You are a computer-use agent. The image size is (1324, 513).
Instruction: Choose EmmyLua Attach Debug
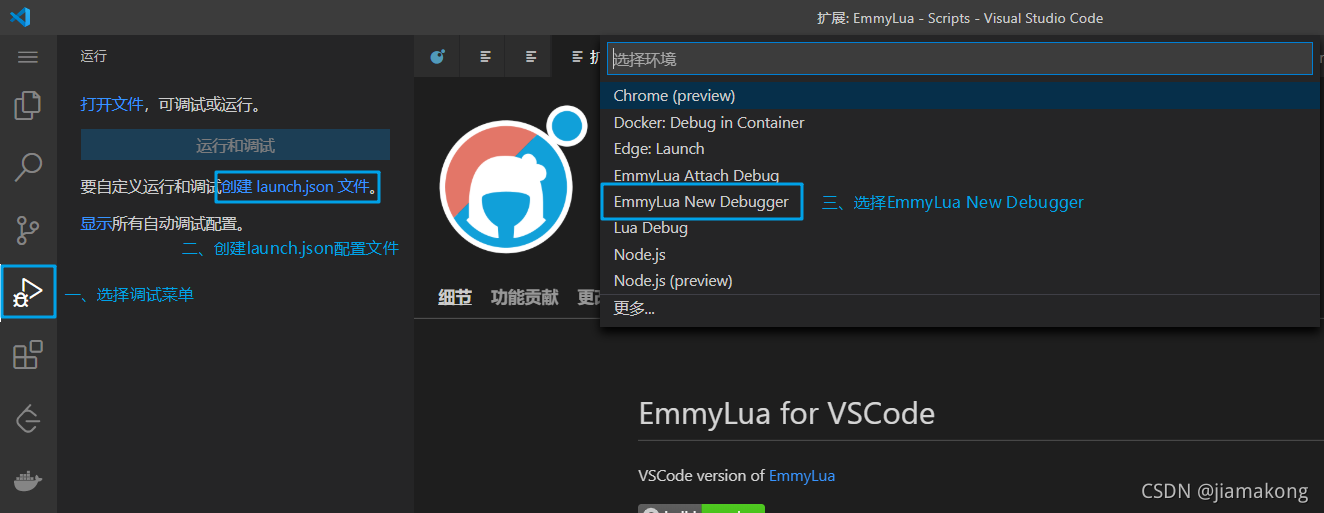(x=960, y=175)
